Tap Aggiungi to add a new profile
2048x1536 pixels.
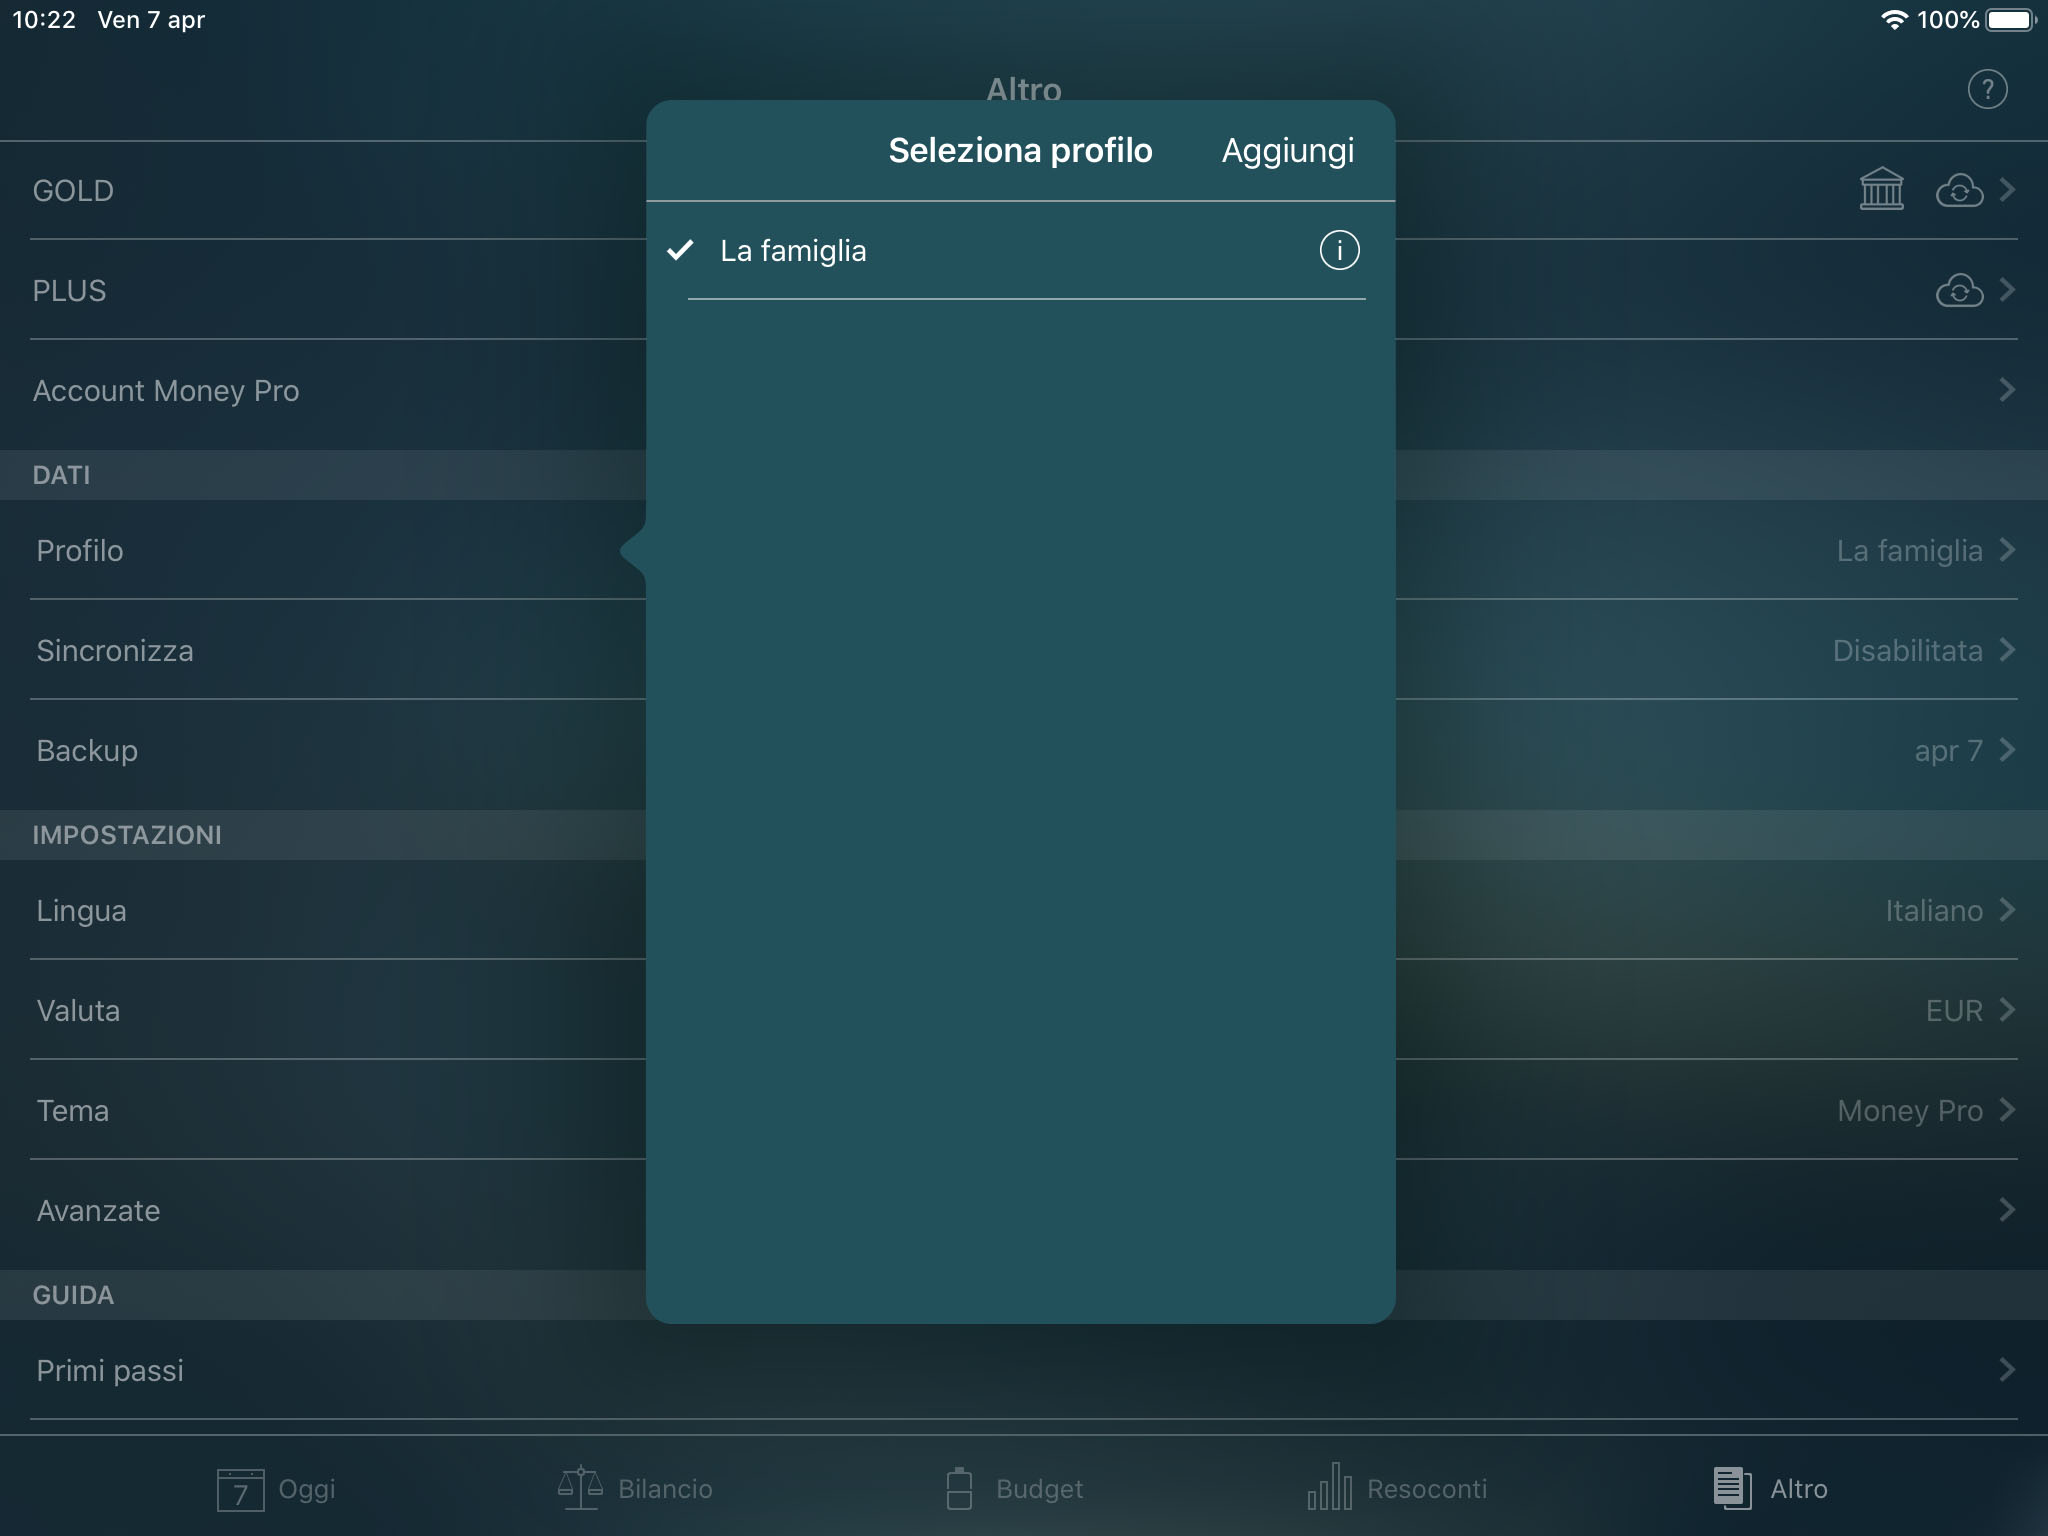1288,150
